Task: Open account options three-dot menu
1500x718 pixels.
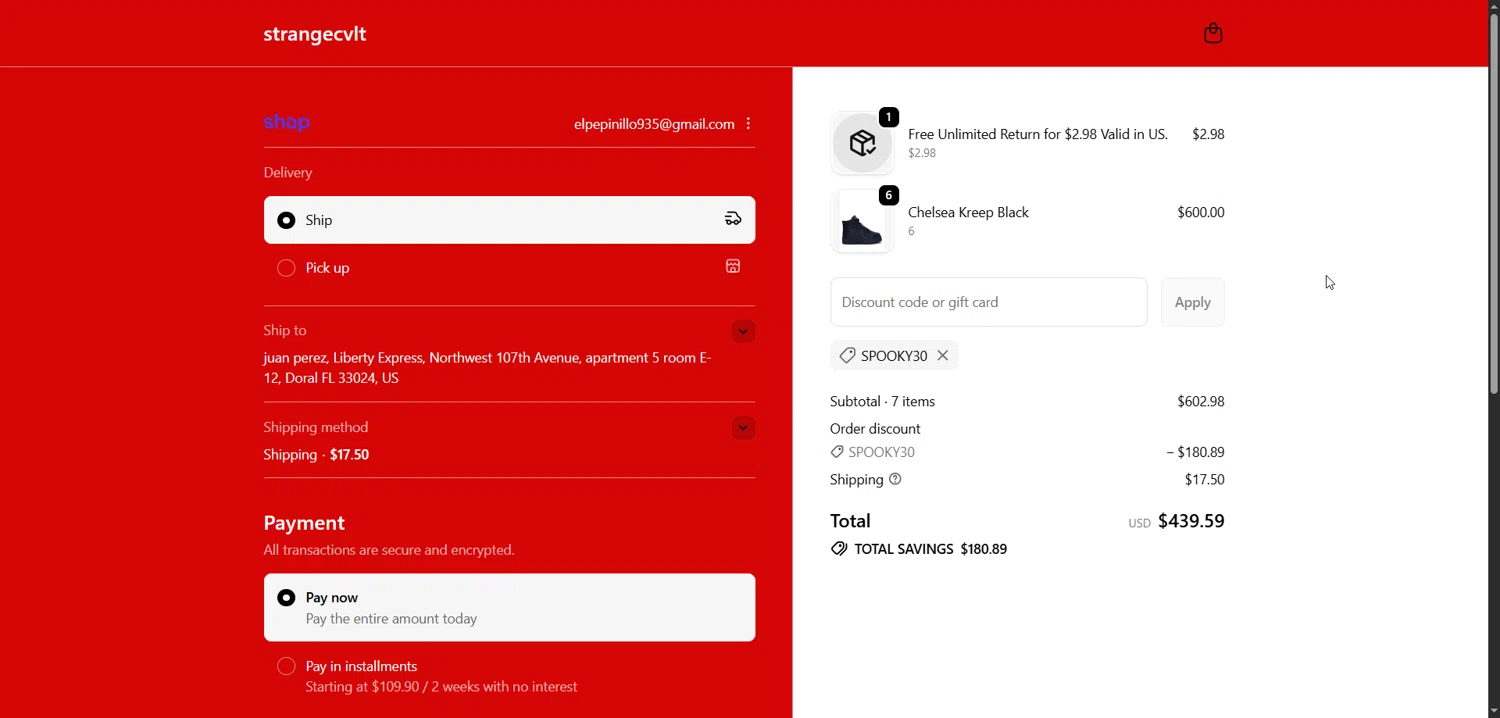Action: 748,124
